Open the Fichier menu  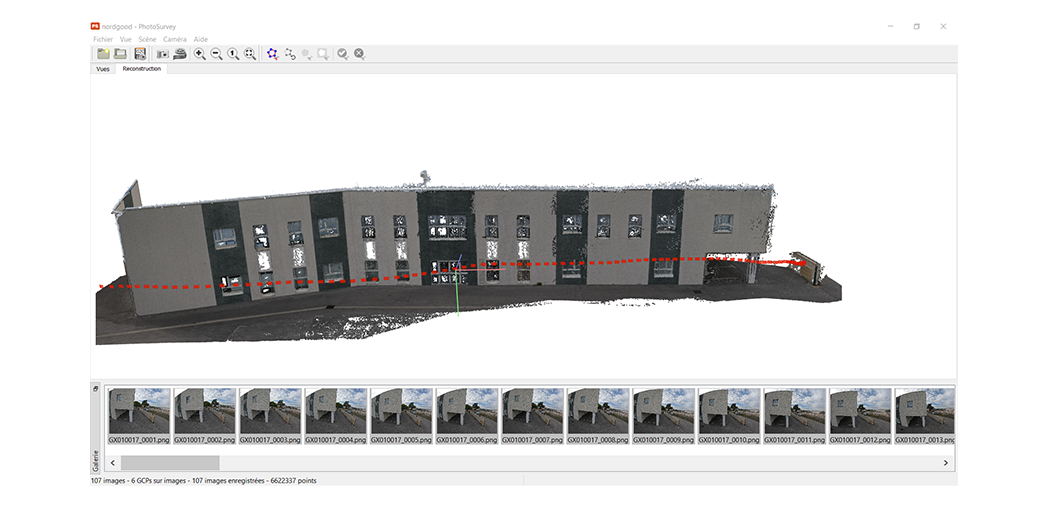click(103, 39)
